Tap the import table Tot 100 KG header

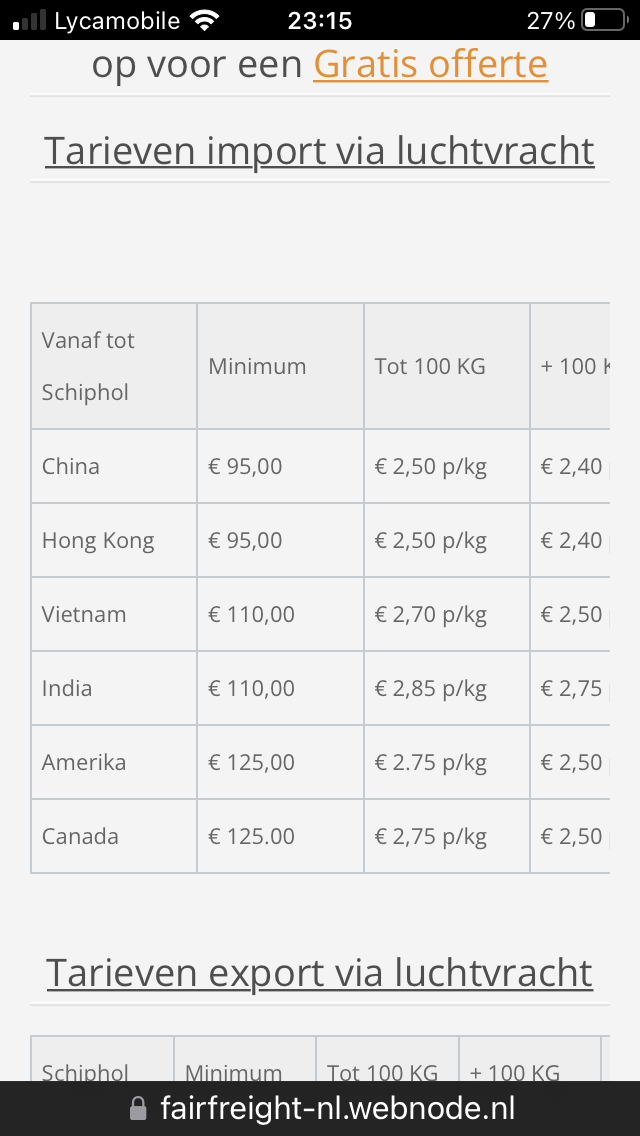(x=430, y=366)
